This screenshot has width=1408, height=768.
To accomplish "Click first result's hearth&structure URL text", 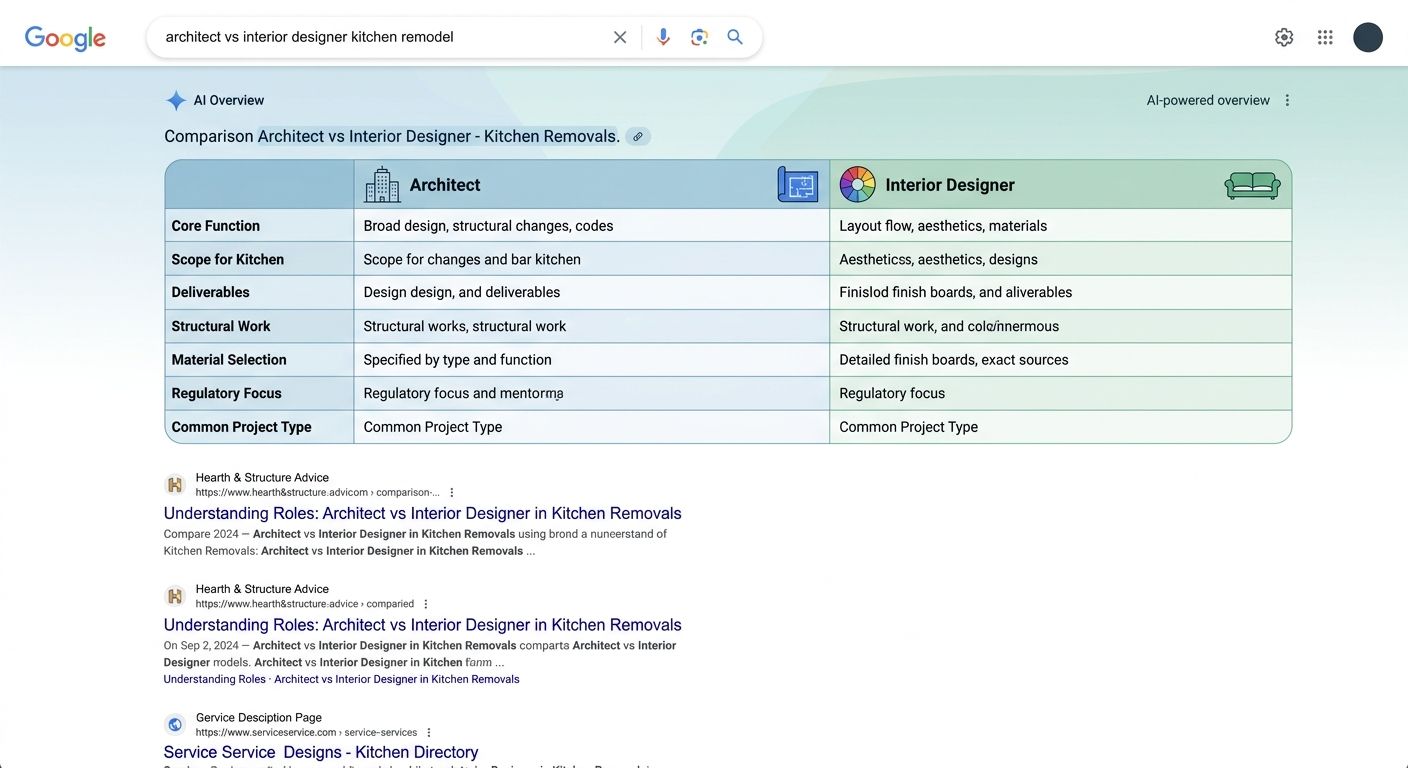I will (x=317, y=493).
